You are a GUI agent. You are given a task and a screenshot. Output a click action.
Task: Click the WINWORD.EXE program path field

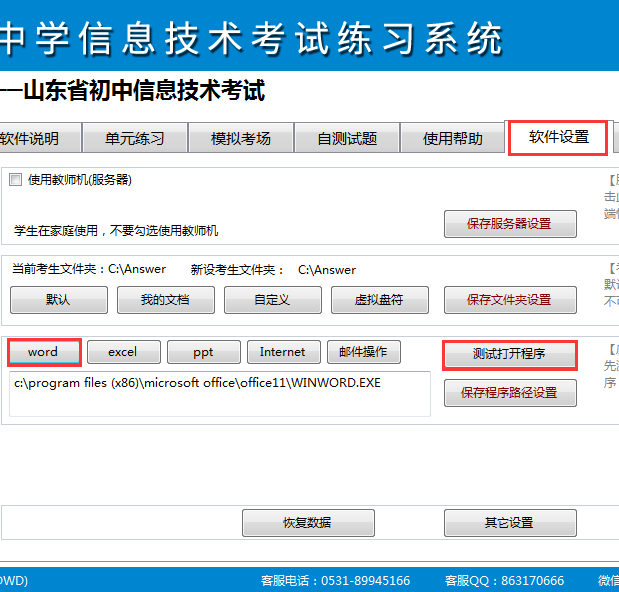coord(220,393)
